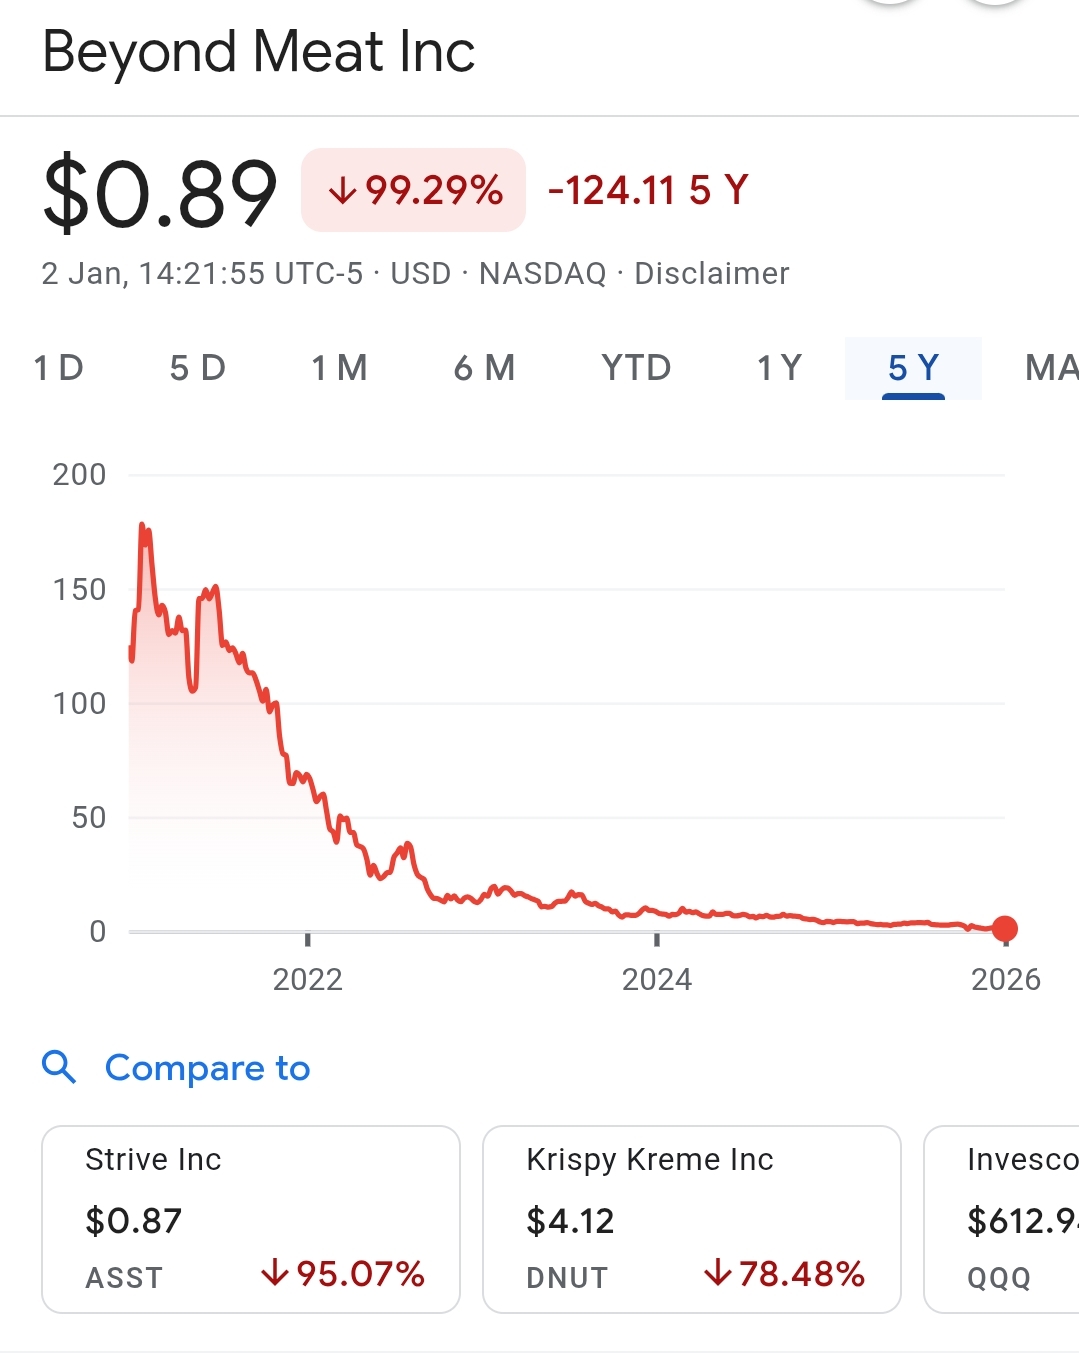Click the active 5 Y tab
Image resolution: width=1079 pixels, height=1353 pixels.
(x=913, y=368)
